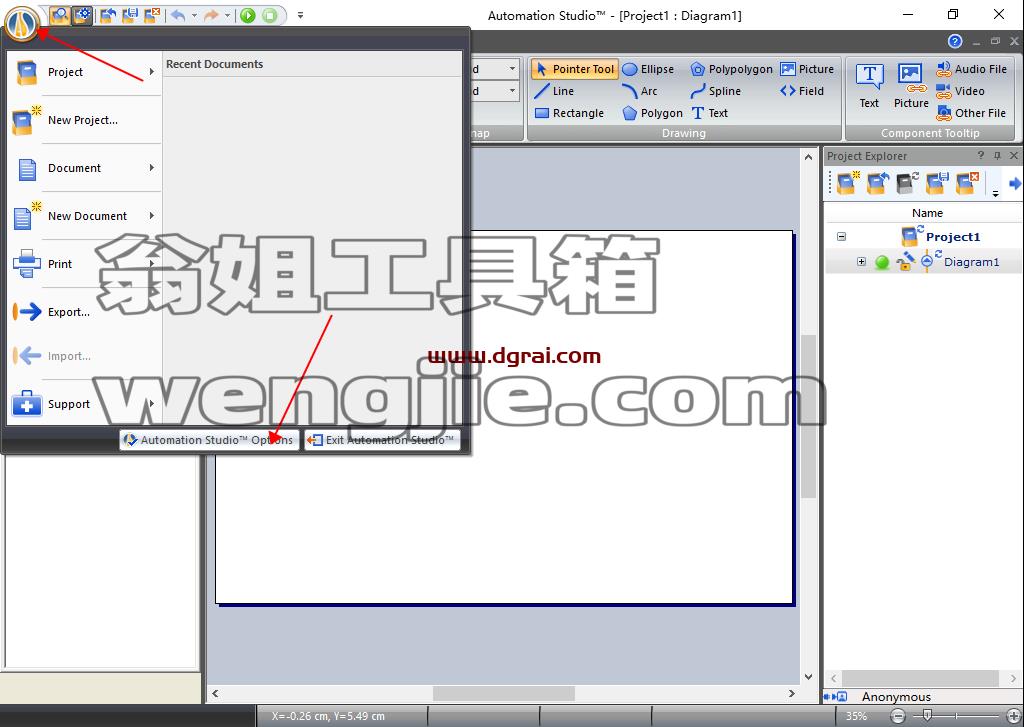Image resolution: width=1024 pixels, height=727 pixels.
Task: Click Video in Component Tooltip group
Action: pos(960,91)
